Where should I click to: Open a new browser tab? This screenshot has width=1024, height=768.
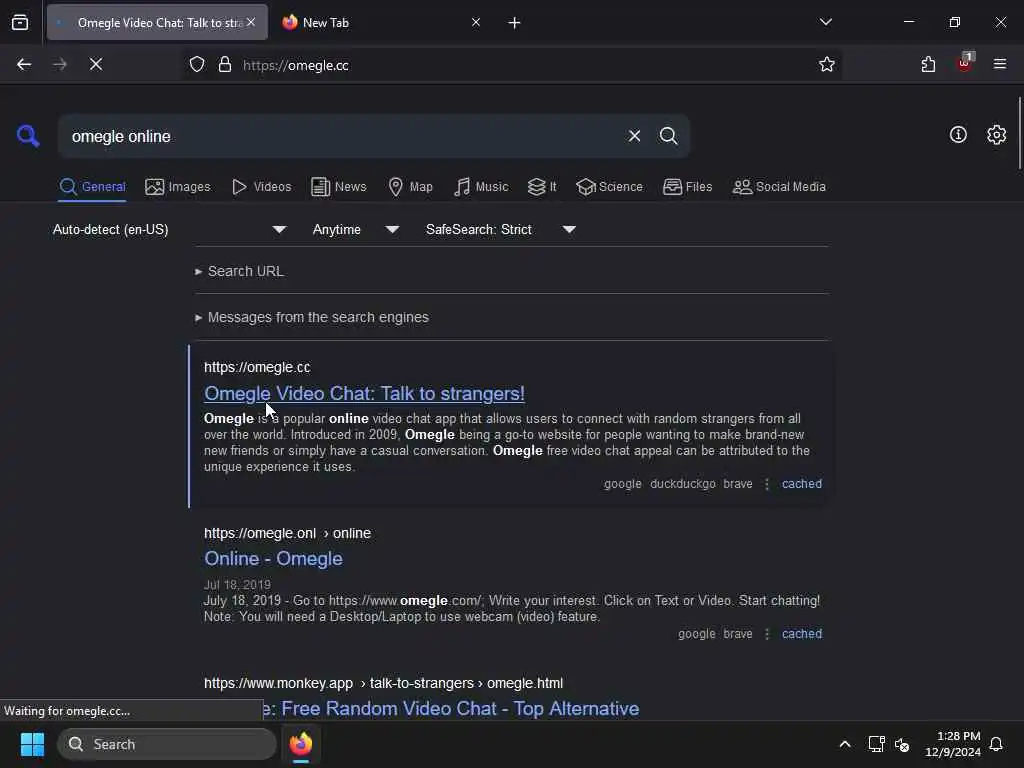click(515, 23)
